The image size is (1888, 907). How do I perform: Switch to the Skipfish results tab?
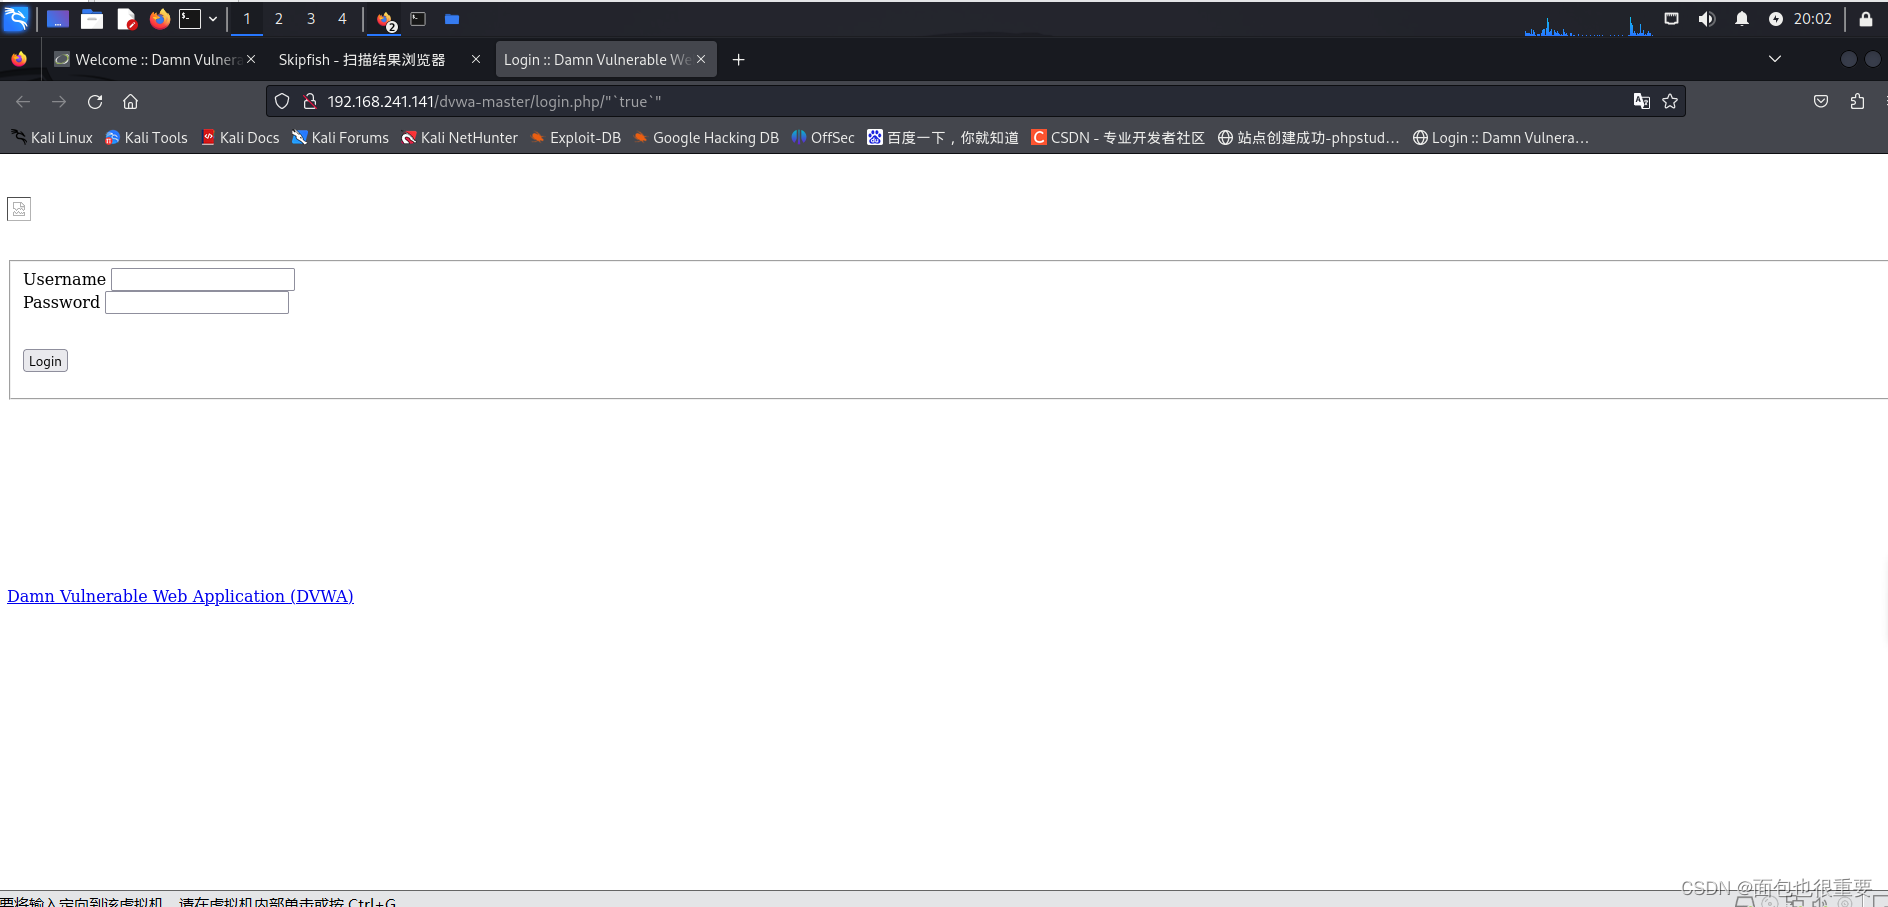click(362, 60)
